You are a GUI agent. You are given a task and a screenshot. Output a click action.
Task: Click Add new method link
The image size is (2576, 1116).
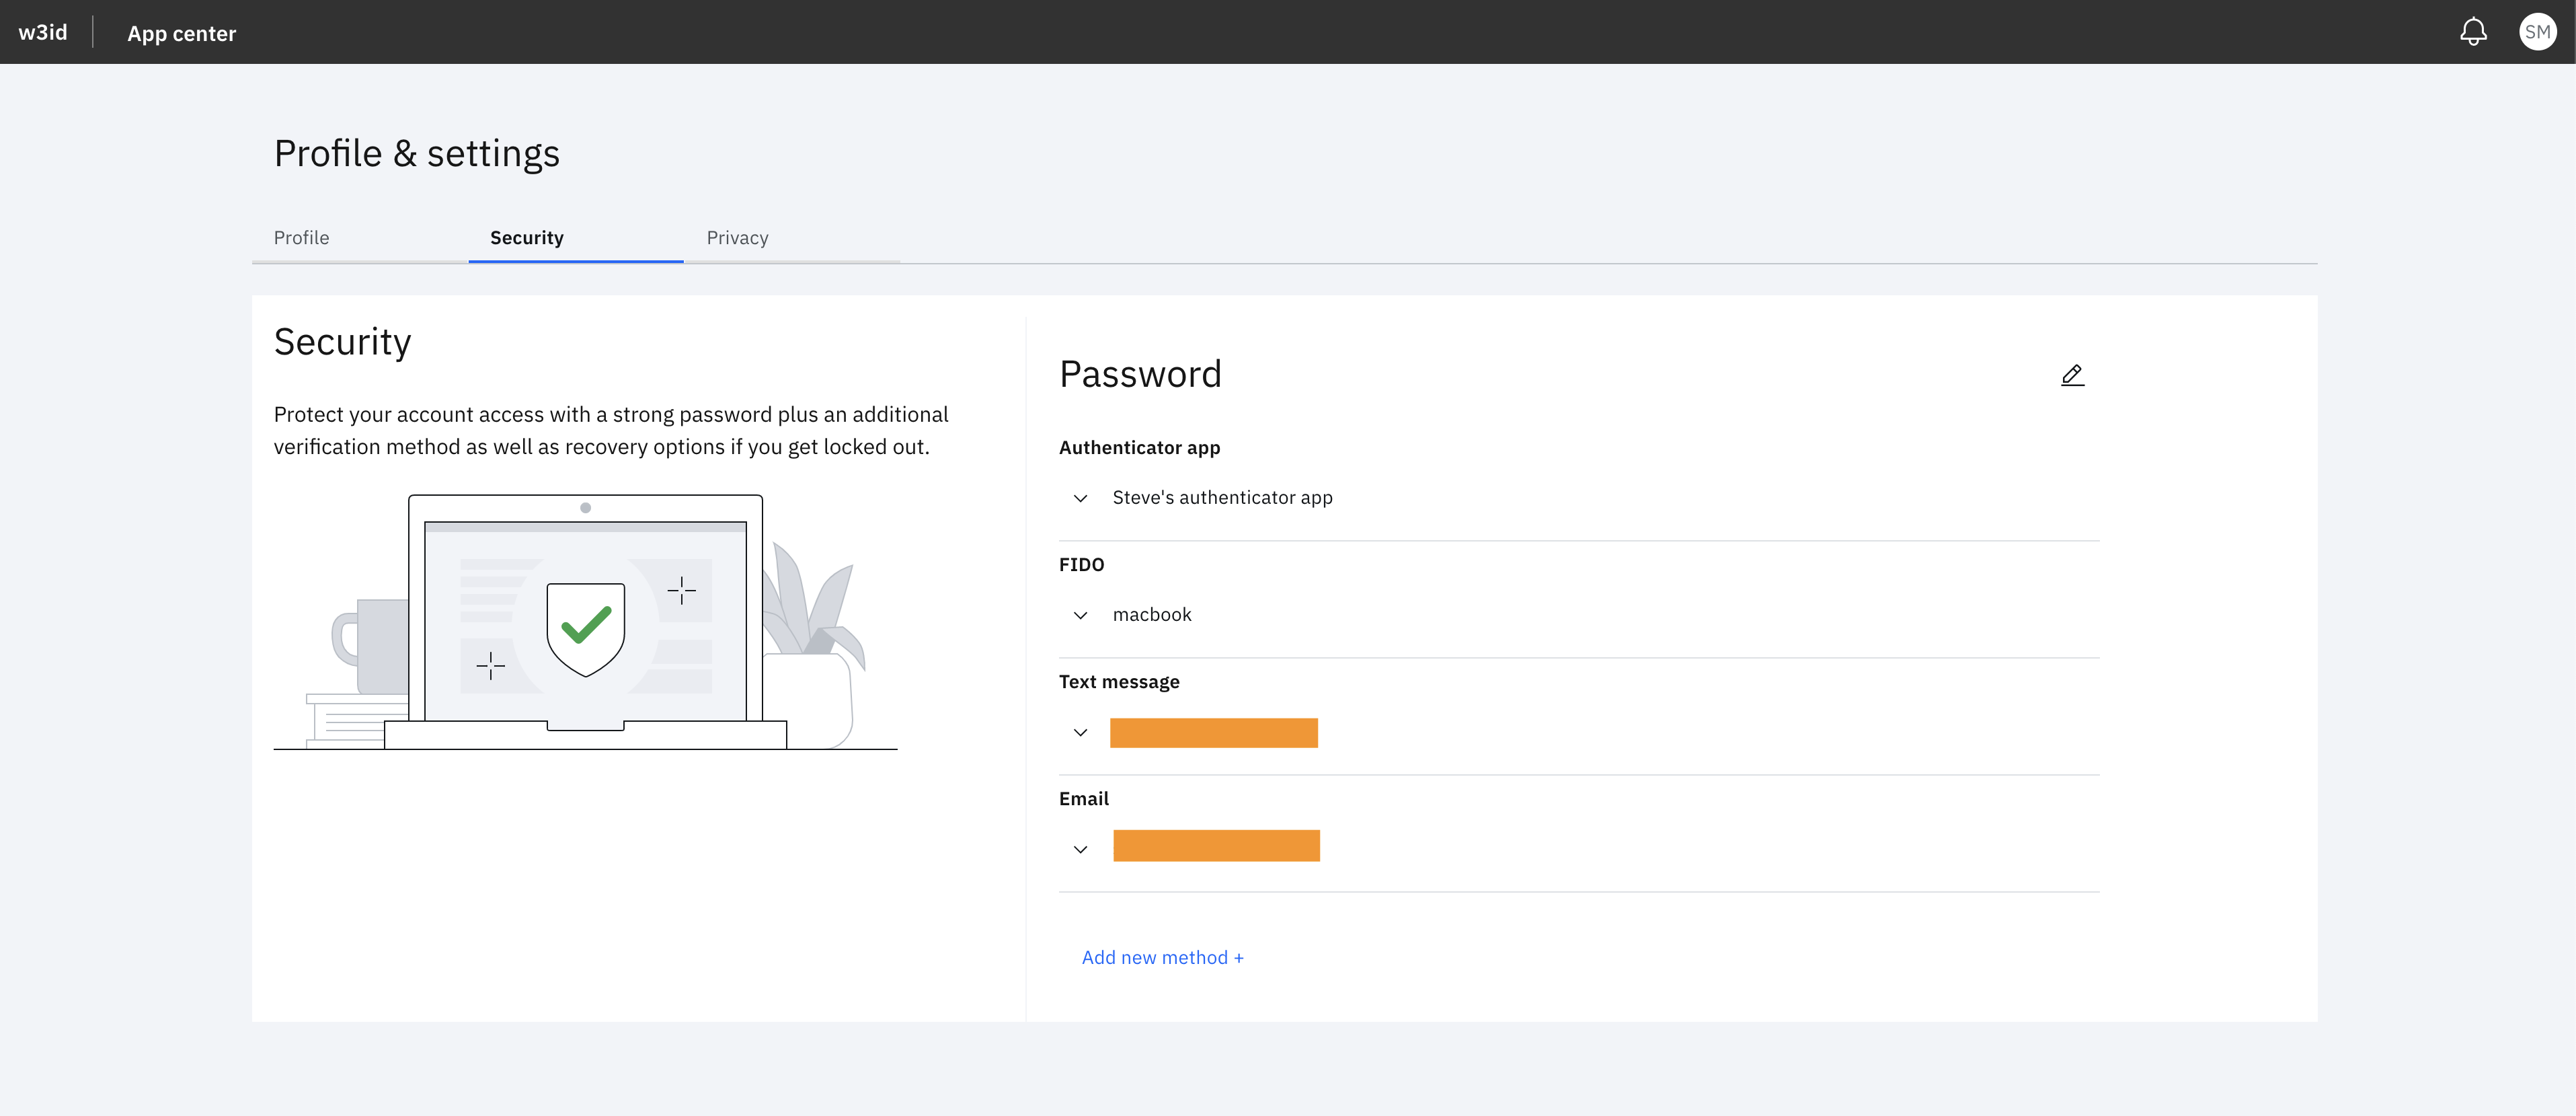pyautogui.click(x=1161, y=957)
